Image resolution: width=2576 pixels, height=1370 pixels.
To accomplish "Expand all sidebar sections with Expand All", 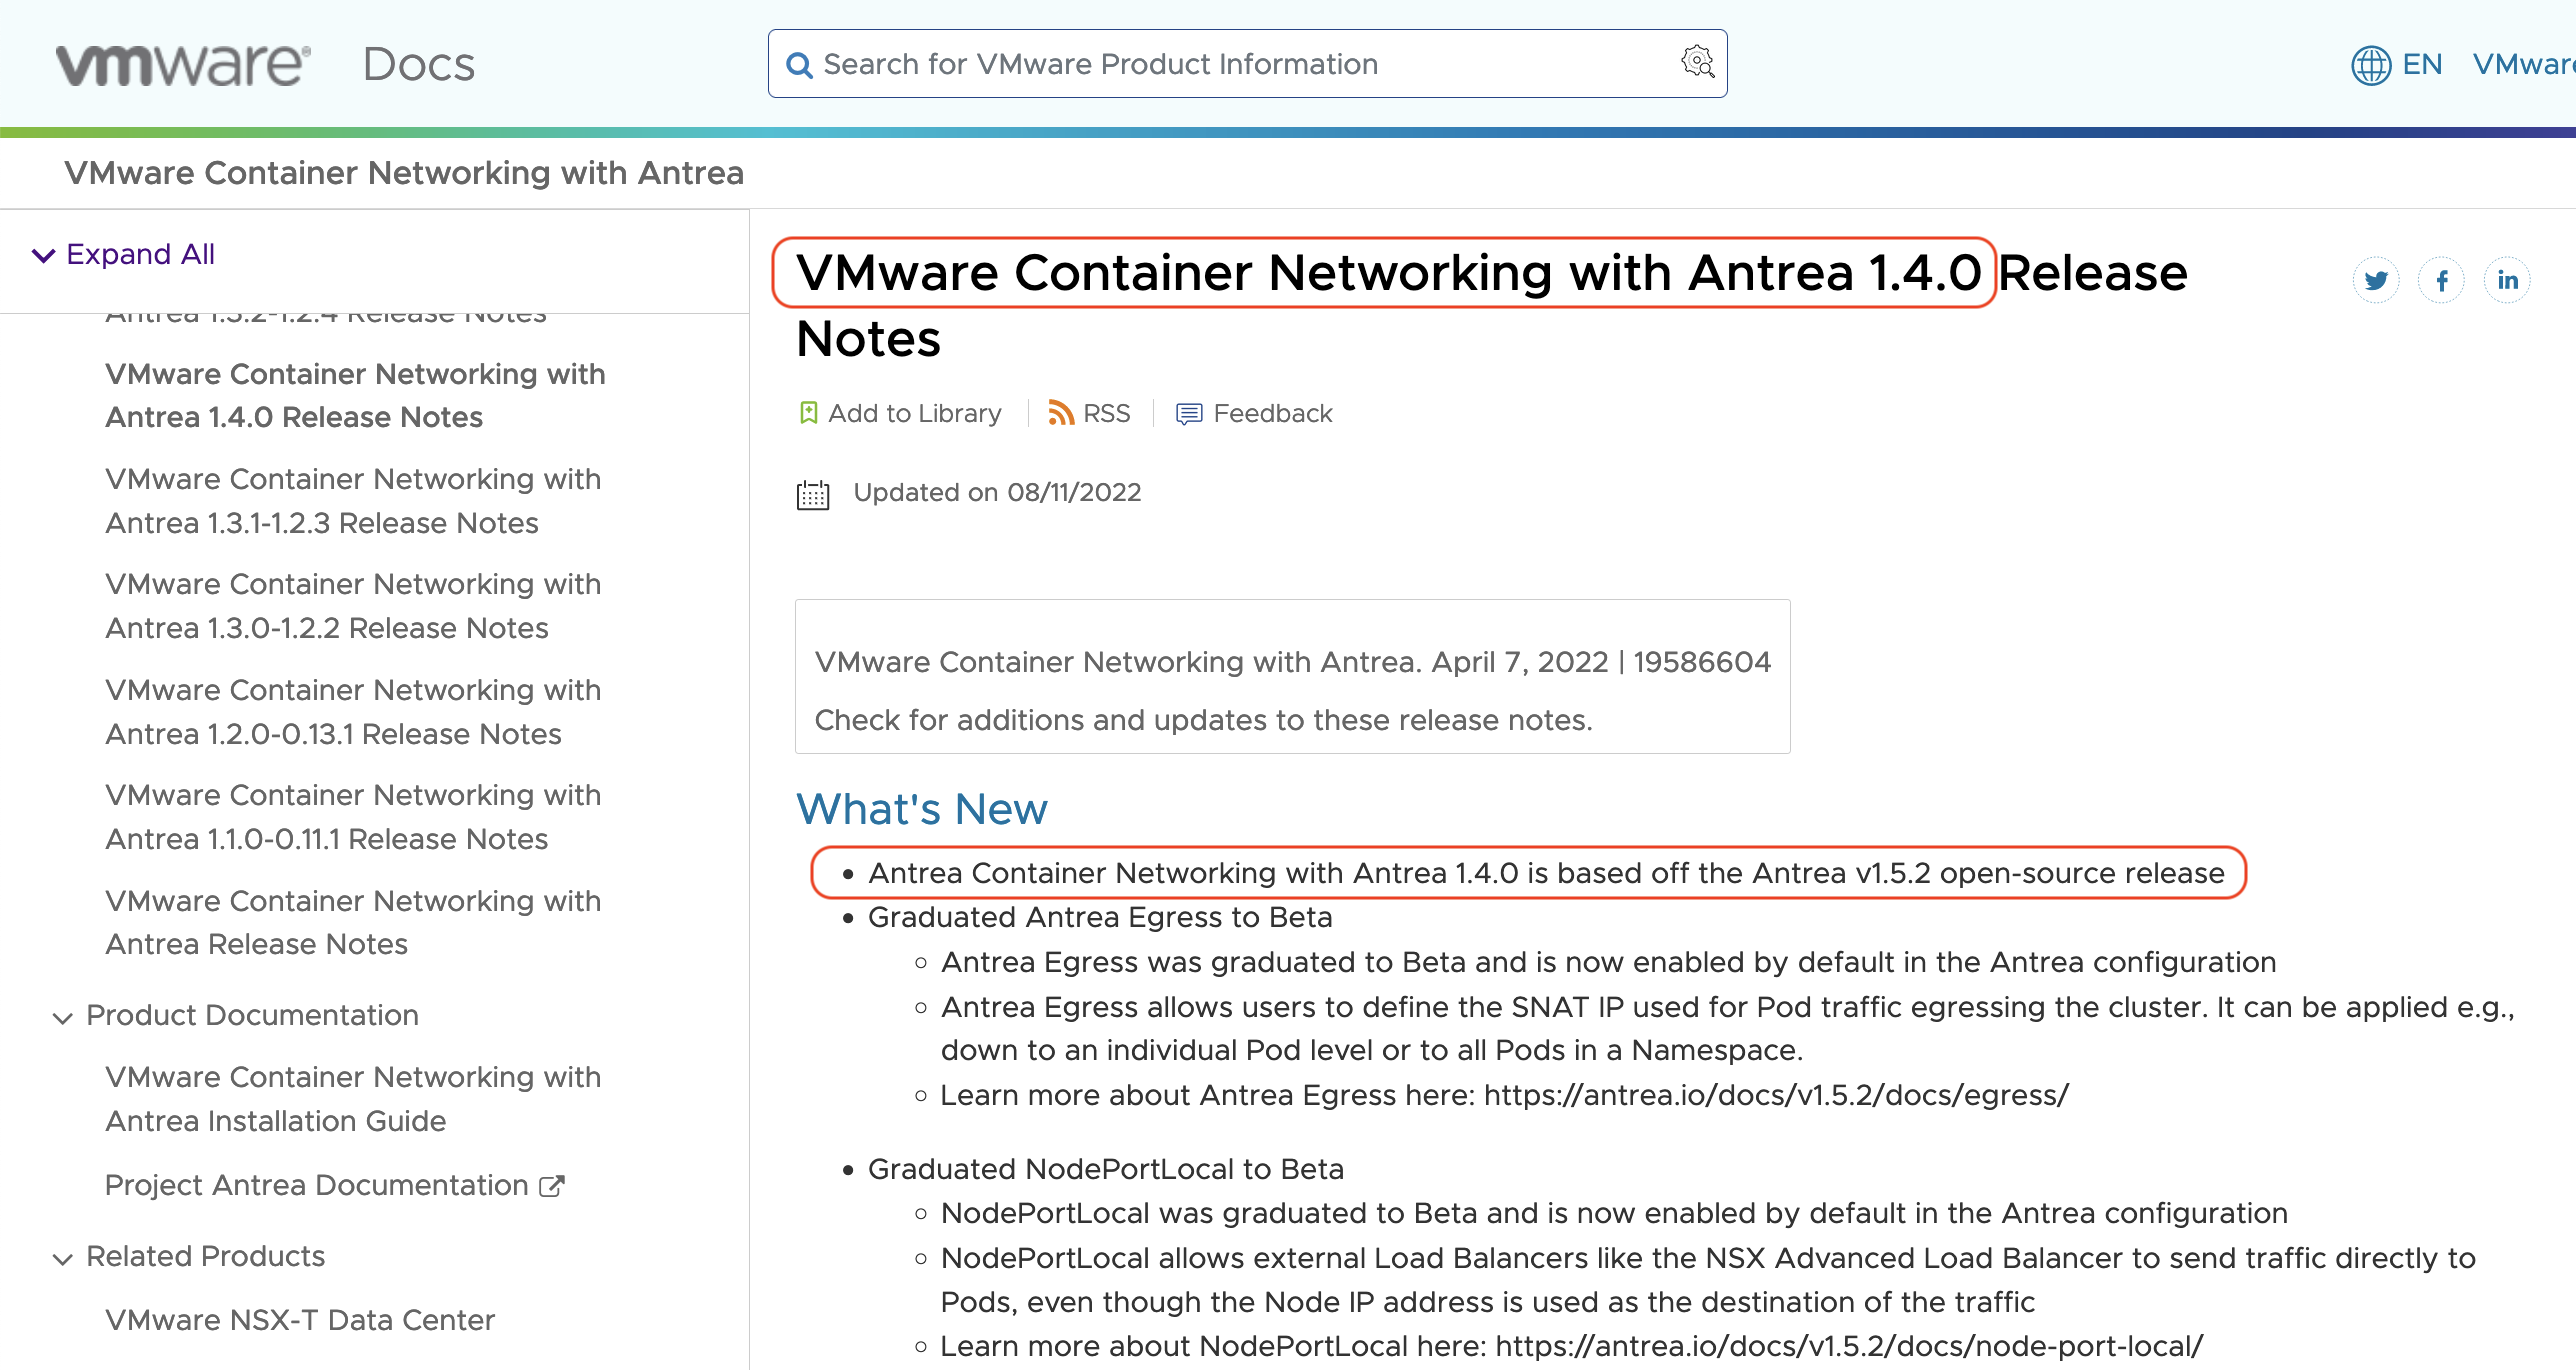I will 124,254.
